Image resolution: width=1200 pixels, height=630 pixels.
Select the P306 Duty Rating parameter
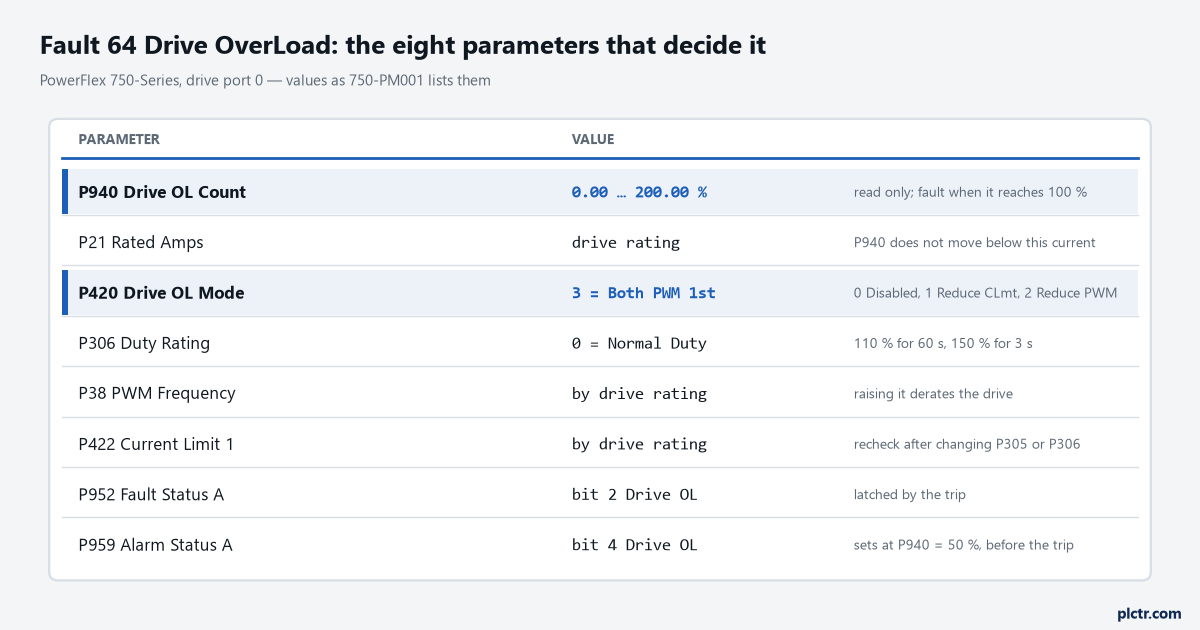[600, 343]
